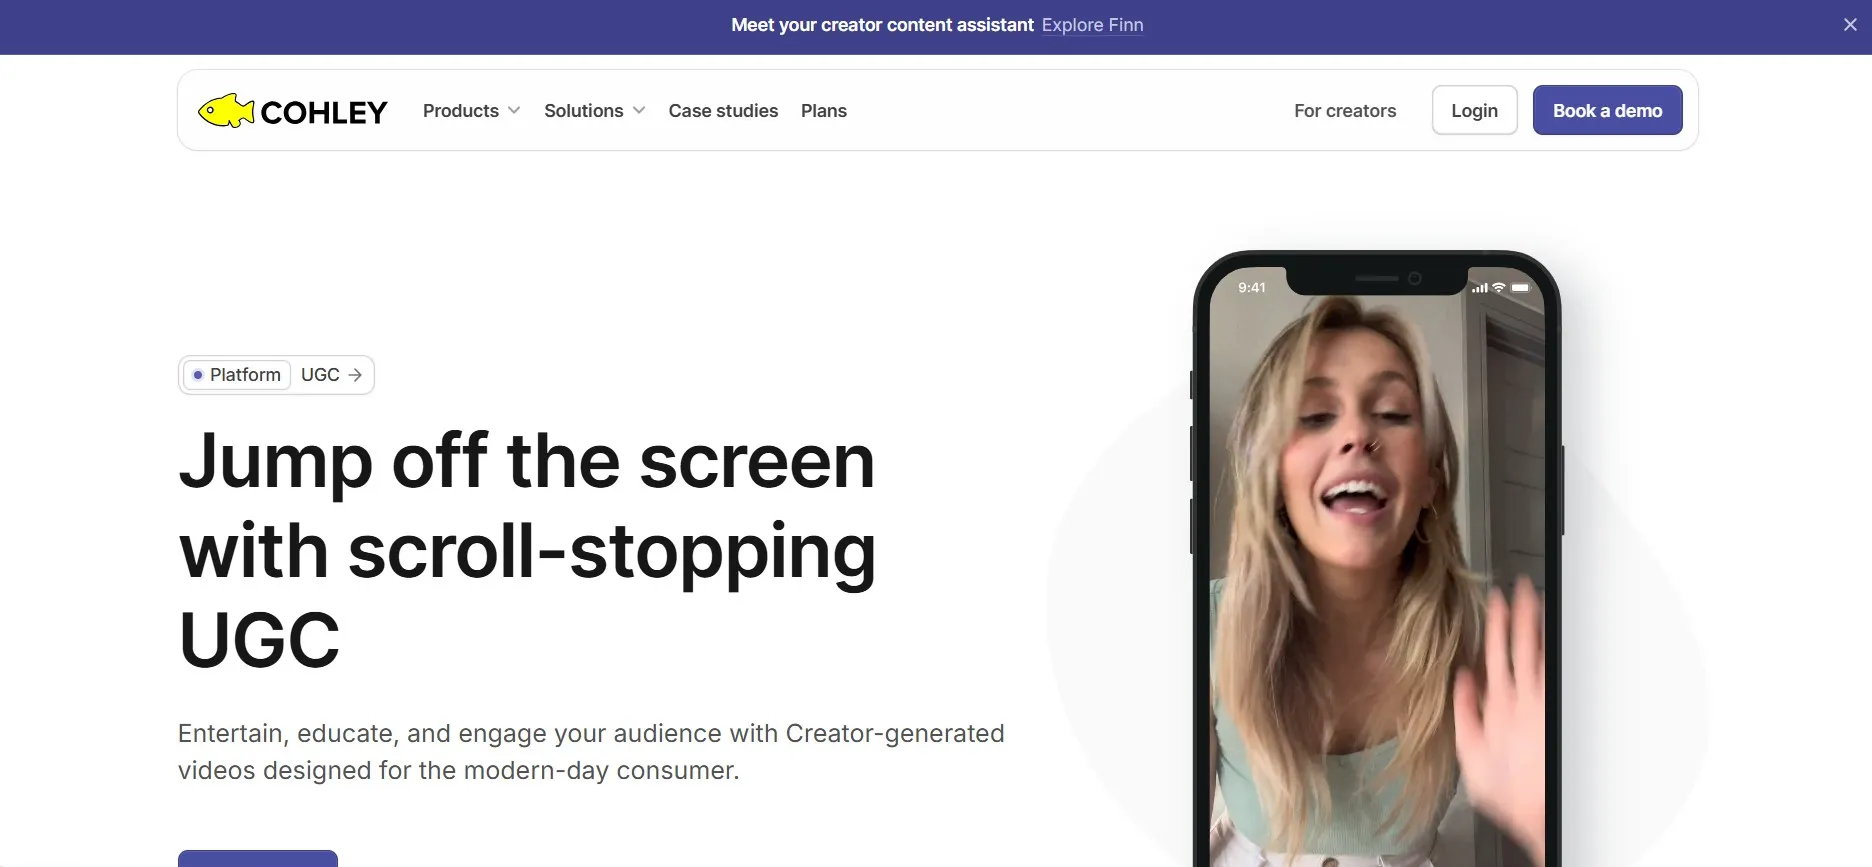
Task: Click the Login button
Action: coord(1474,110)
